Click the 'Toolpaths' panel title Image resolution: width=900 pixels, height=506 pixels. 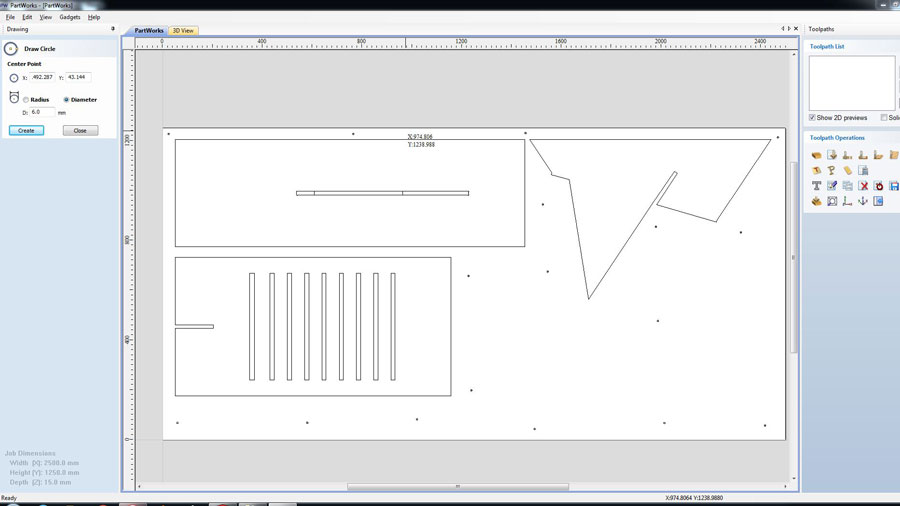pos(821,29)
